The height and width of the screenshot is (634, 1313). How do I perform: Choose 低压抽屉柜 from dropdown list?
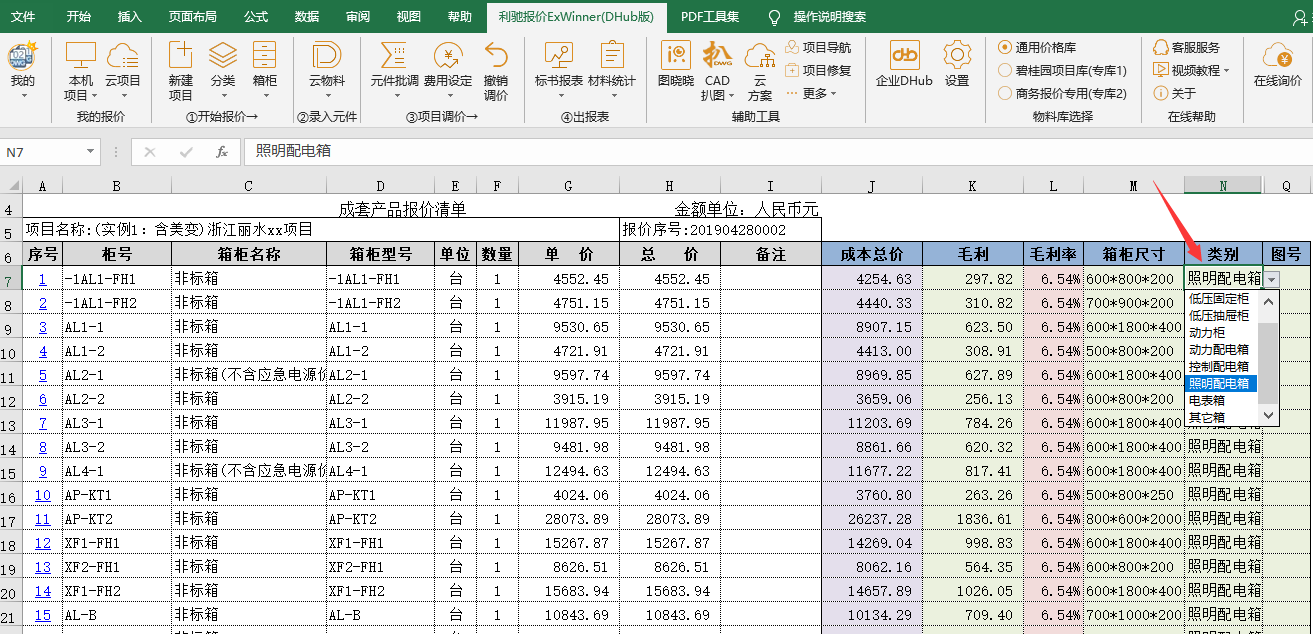(x=1219, y=315)
